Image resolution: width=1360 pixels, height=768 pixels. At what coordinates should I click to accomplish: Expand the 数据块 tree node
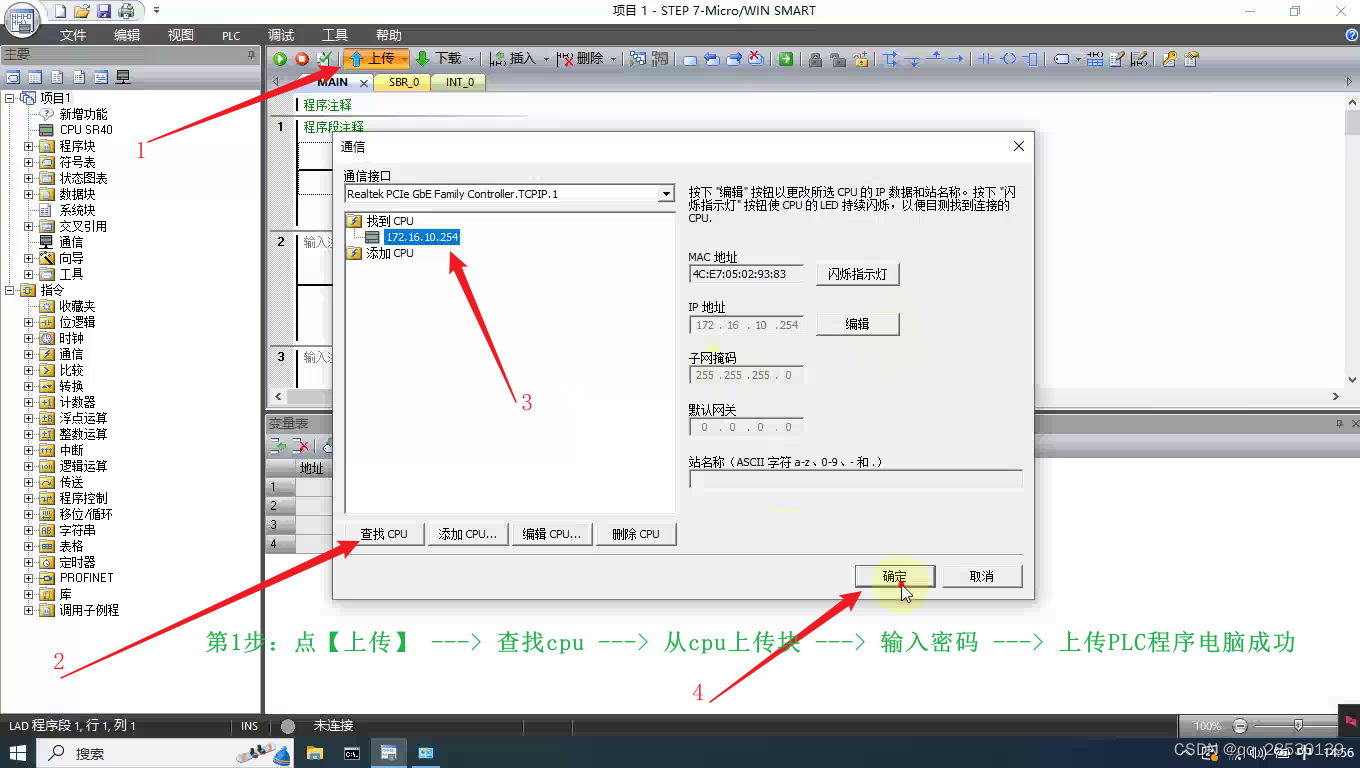tap(29, 194)
